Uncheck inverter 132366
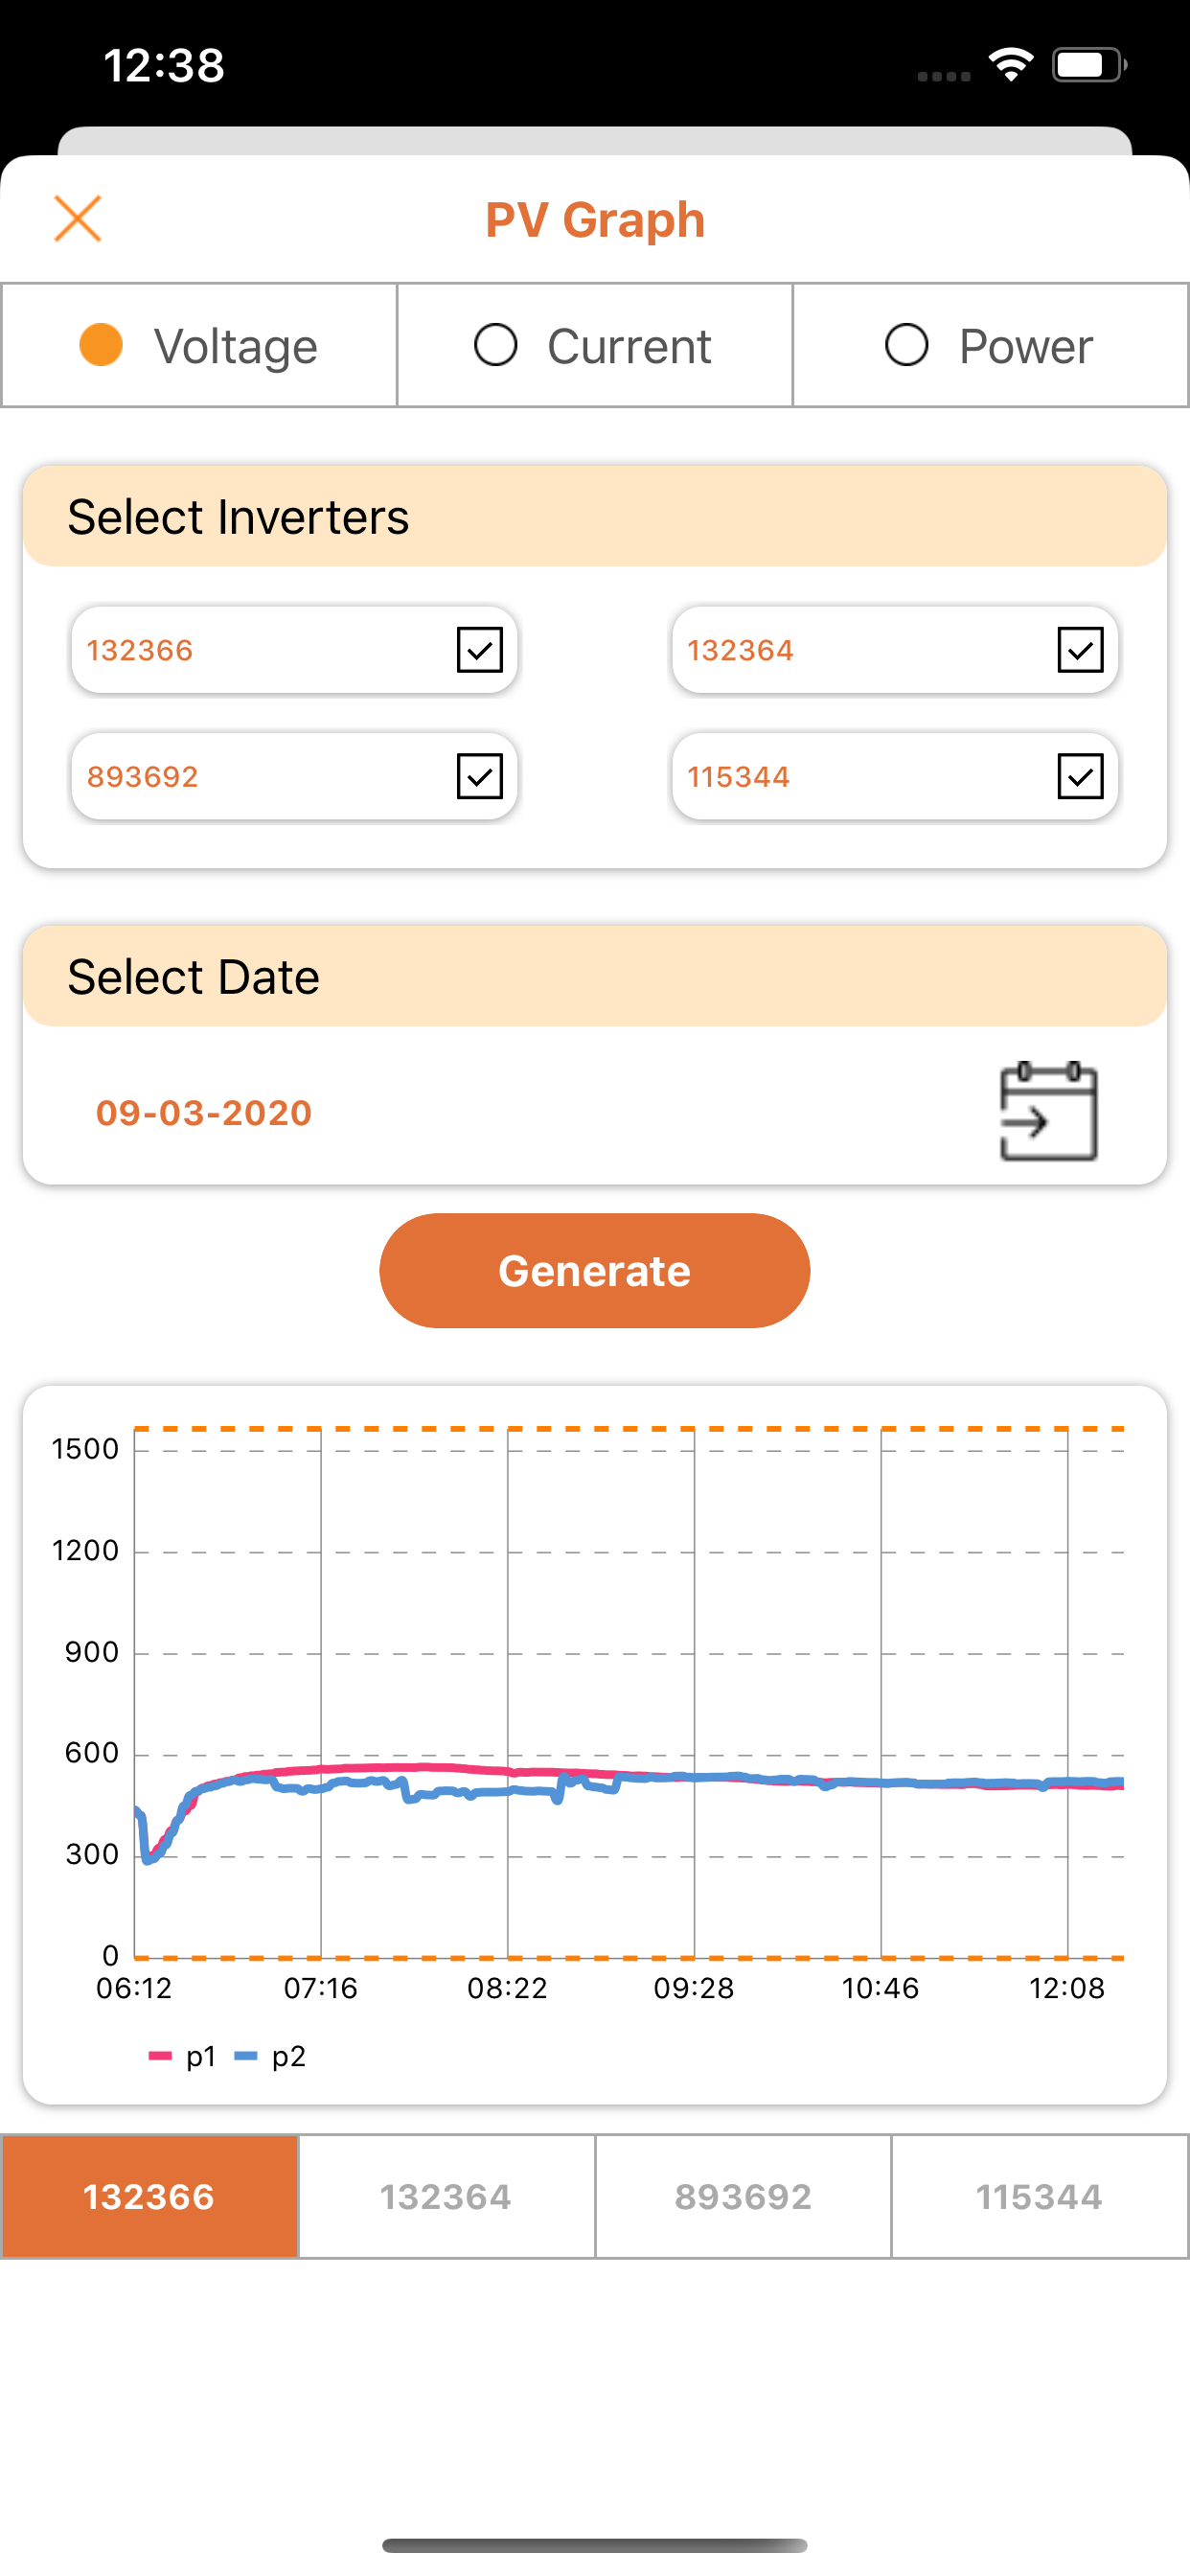 pyautogui.click(x=478, y=650)
